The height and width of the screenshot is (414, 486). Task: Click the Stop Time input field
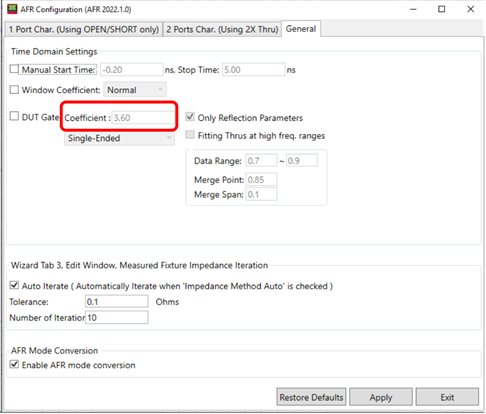tap(254, 70)
